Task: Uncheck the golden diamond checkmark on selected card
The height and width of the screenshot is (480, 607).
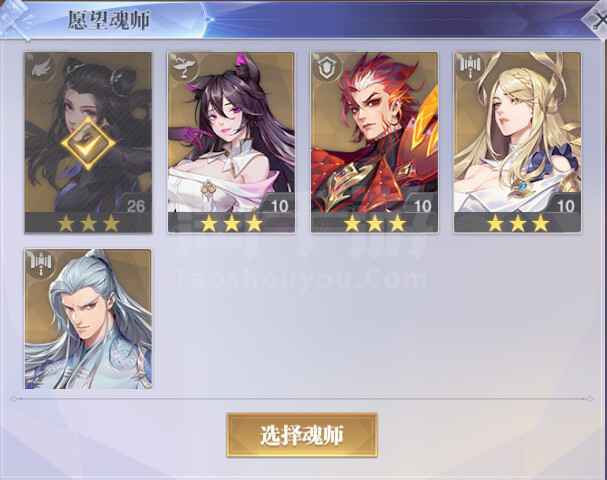Action: click(x=88, y=143)
